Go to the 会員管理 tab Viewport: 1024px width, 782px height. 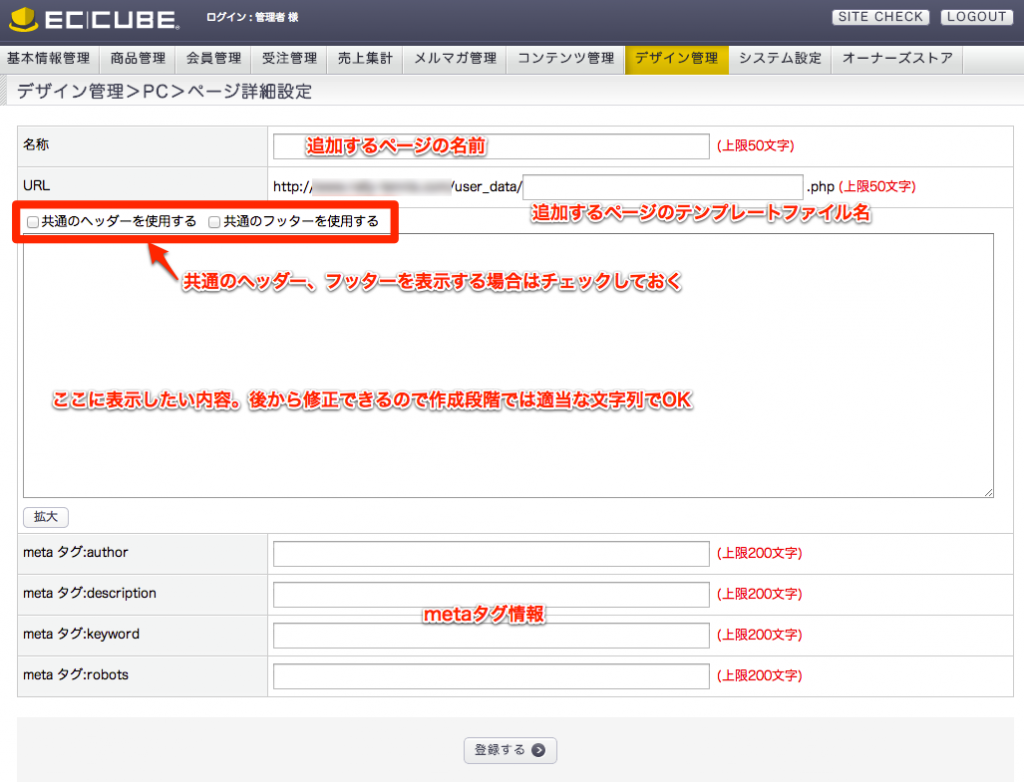[214, 59]
